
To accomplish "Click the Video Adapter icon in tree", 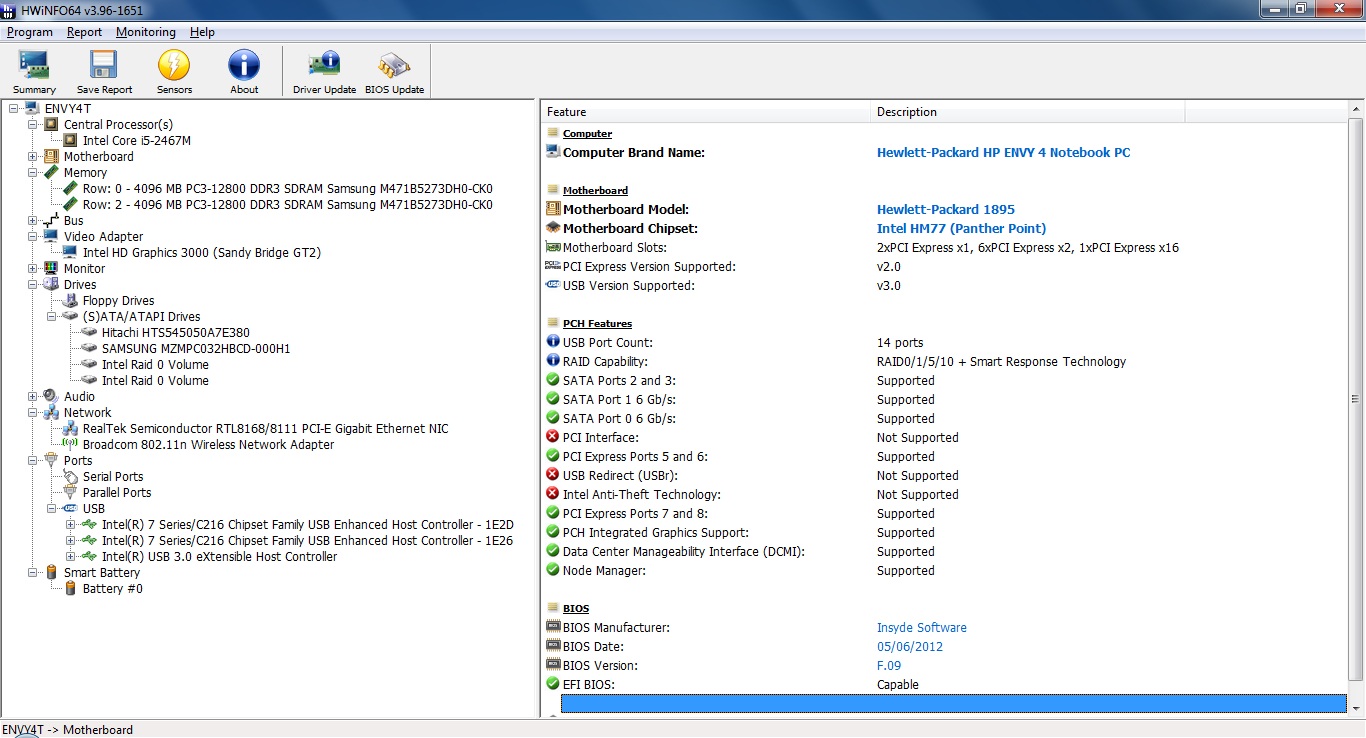I will [x=51, y=236].
